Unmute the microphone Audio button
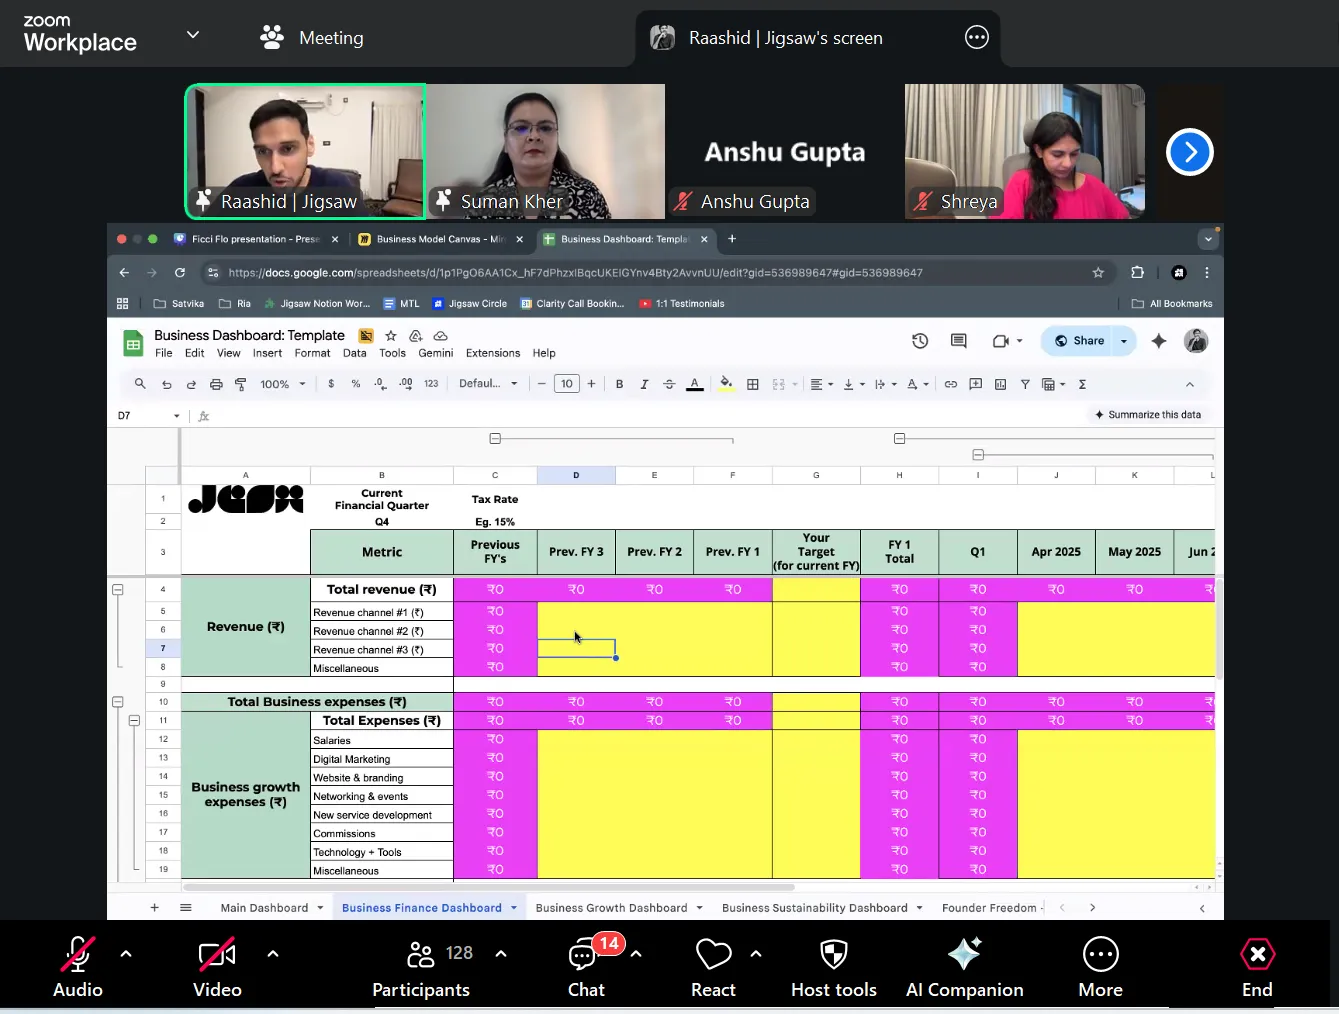Screen dimensions: 1339x1014 click(78, 966)
